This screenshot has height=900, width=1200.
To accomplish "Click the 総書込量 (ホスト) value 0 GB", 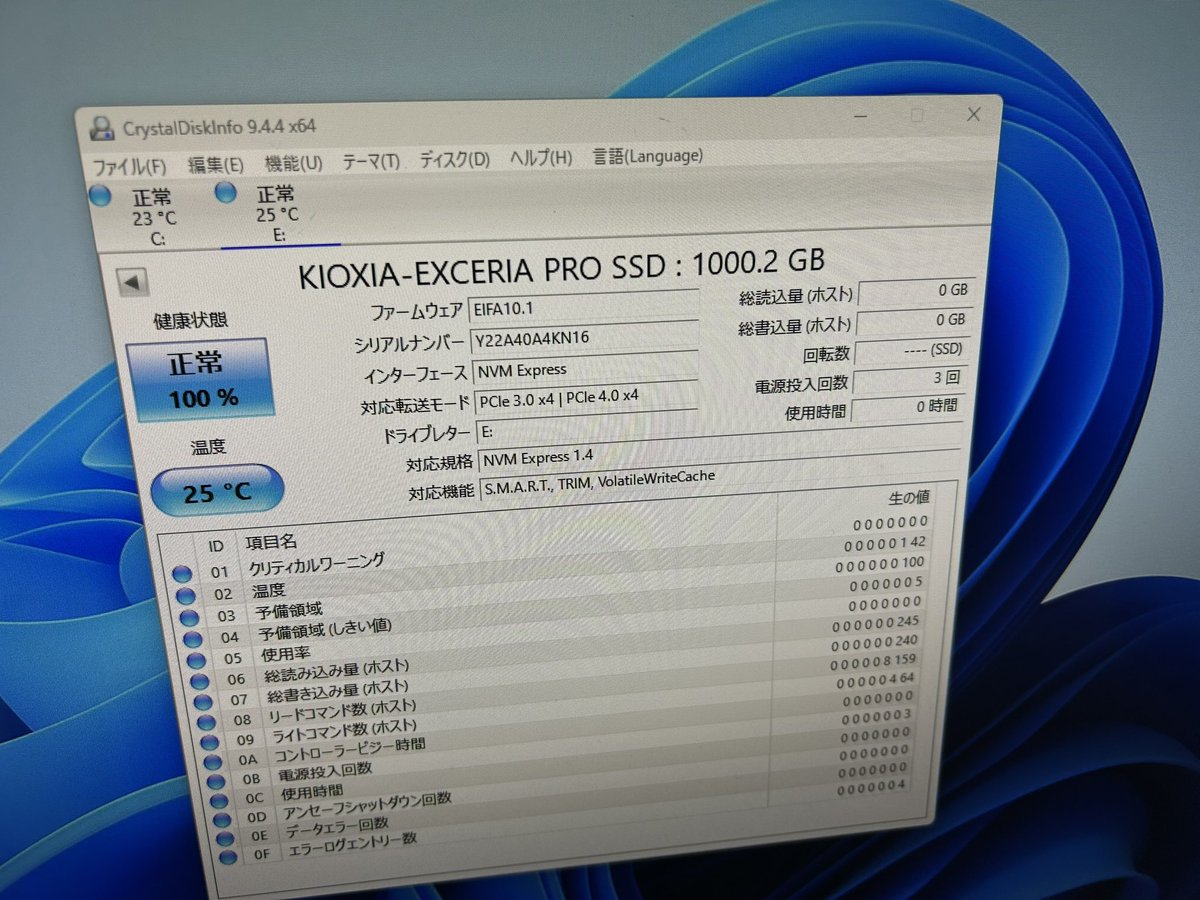I will pyautogui.click(x=915, y=321).
